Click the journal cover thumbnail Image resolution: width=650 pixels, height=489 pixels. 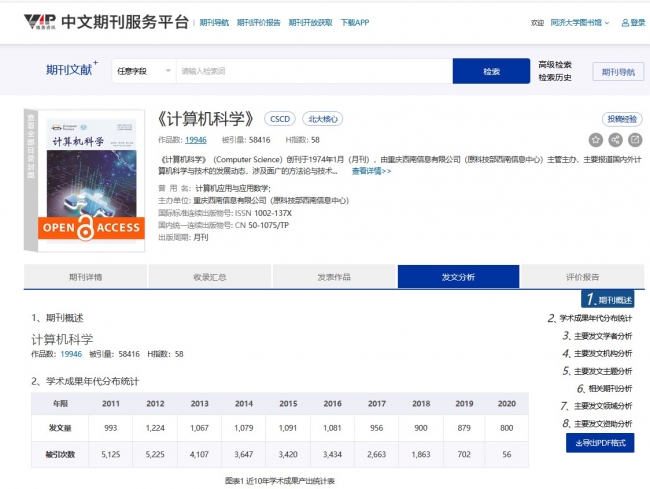[91, 181]
